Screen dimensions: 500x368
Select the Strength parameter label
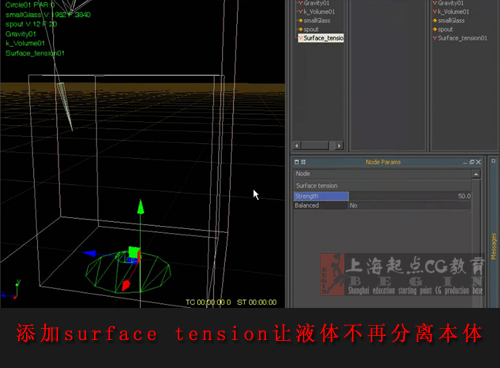[x=321, y=196]
